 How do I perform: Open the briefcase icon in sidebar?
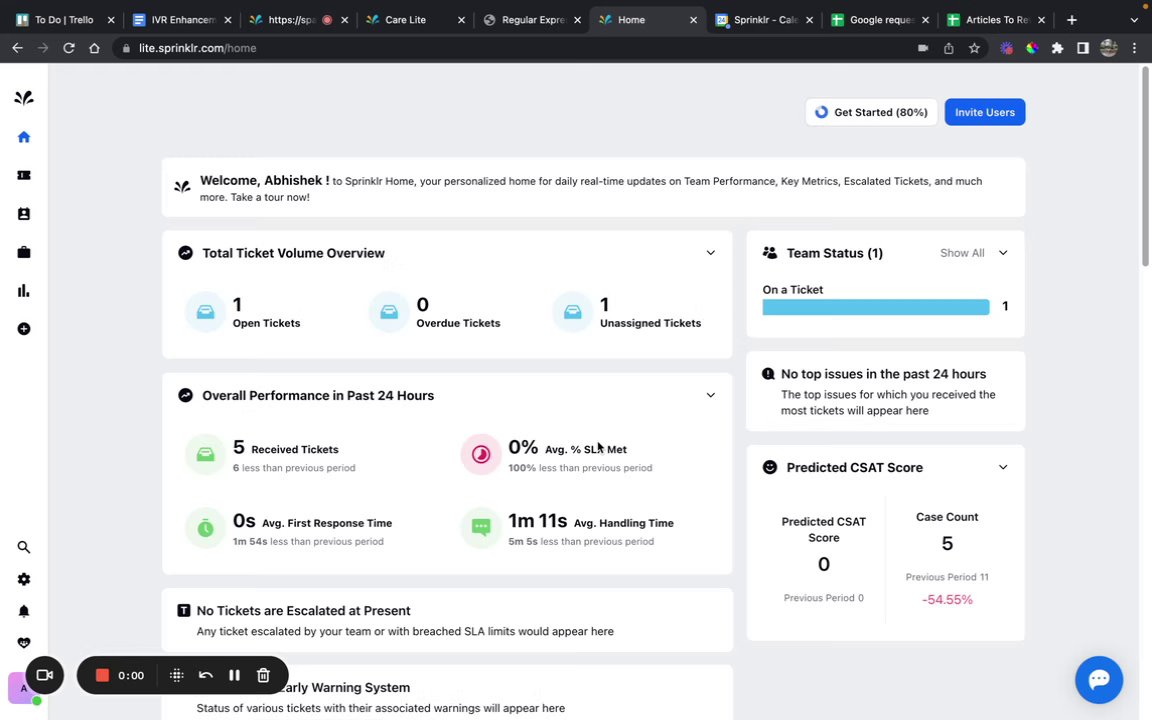point(24,252)
